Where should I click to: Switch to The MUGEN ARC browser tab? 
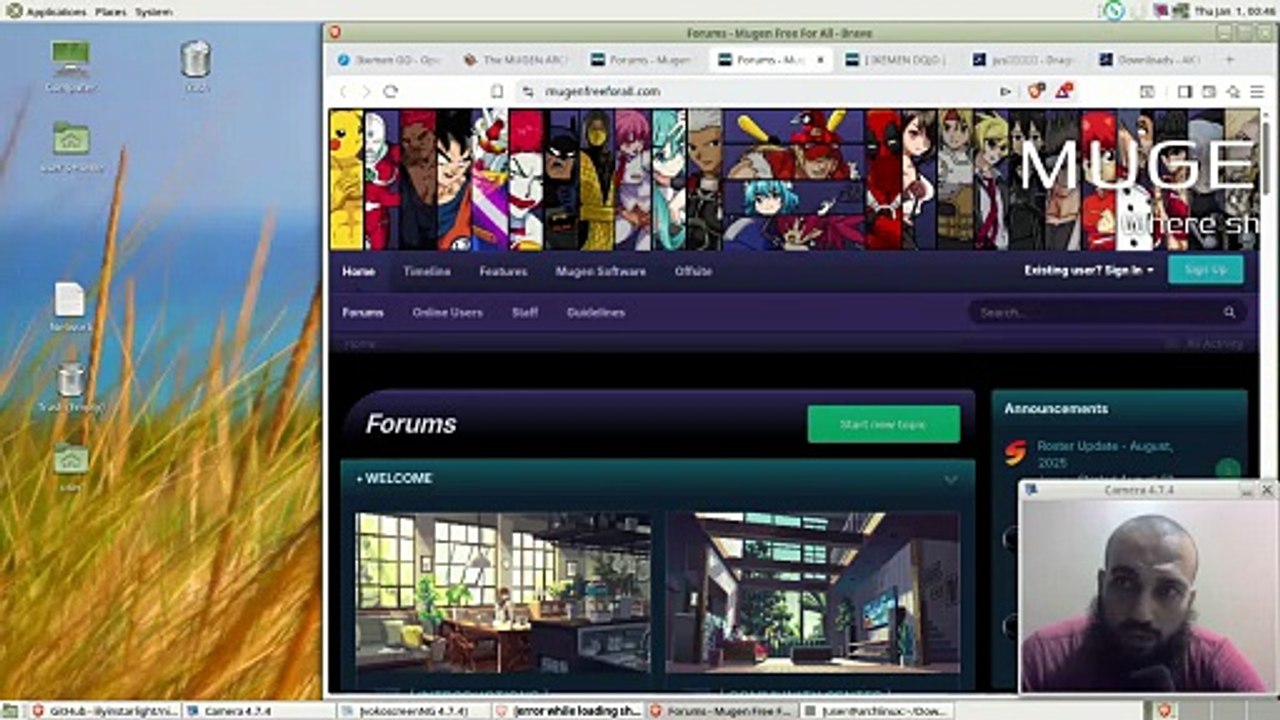(x=515, y=60)
